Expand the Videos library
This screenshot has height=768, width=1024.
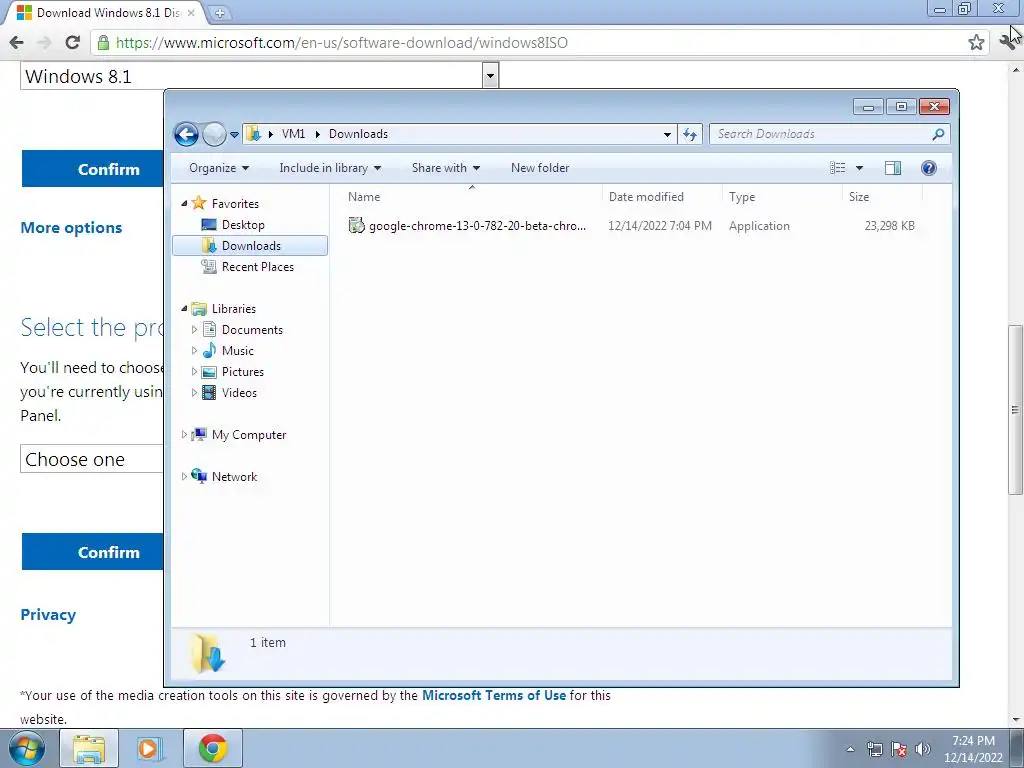[x=194, y=392]
